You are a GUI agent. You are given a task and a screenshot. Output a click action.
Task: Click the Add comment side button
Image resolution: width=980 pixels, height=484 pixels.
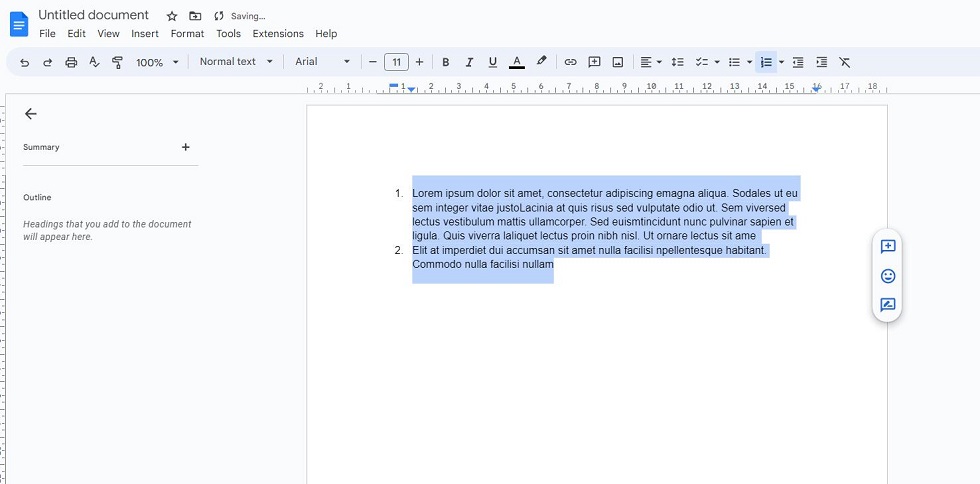888,246
